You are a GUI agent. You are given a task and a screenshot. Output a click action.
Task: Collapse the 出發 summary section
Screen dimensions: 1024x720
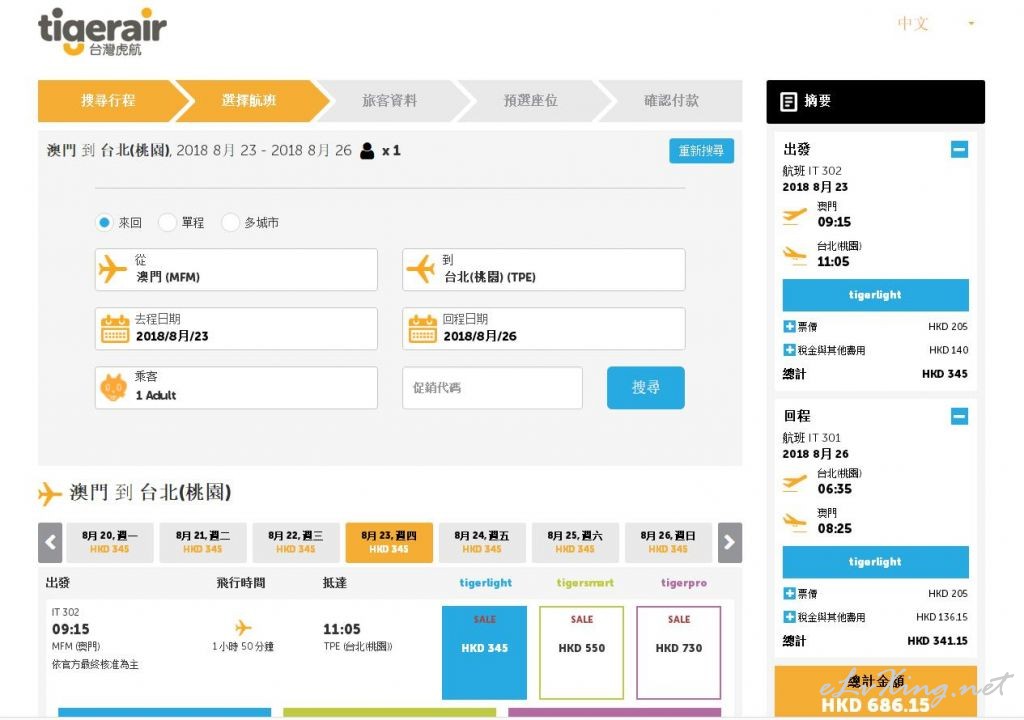pos(959,149)
